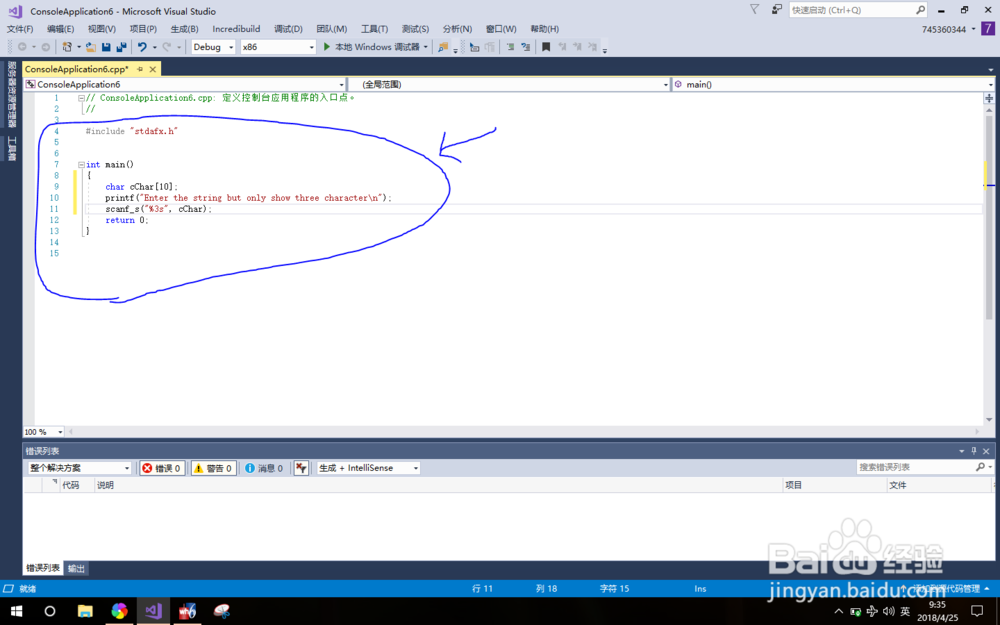Open Cortana circle in the taskbar
Viewport: 1000px width, 625px height.
tap(50, 611)
